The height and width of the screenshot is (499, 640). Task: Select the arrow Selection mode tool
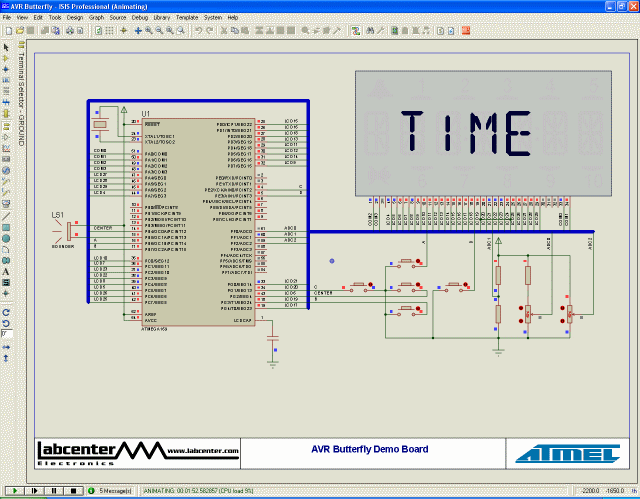click(6, 47)
